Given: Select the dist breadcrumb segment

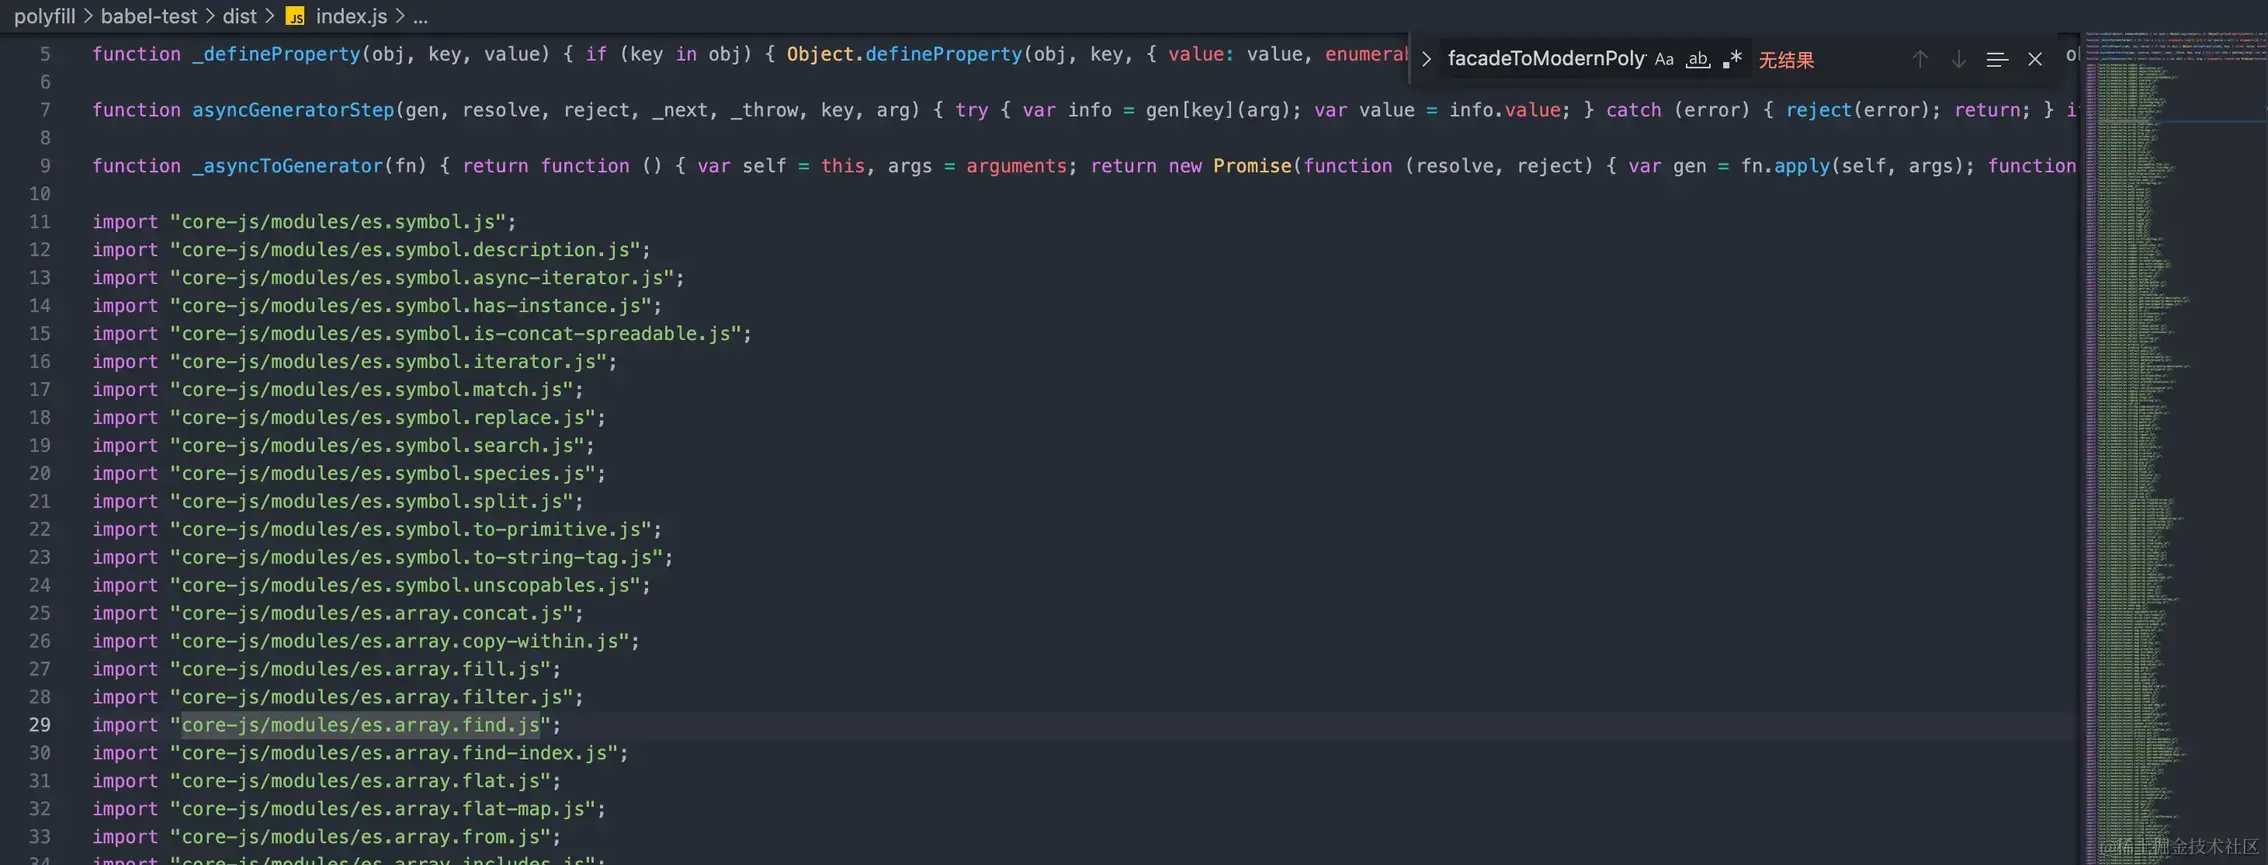Looking at the screenshot, I should coord(239,16).
